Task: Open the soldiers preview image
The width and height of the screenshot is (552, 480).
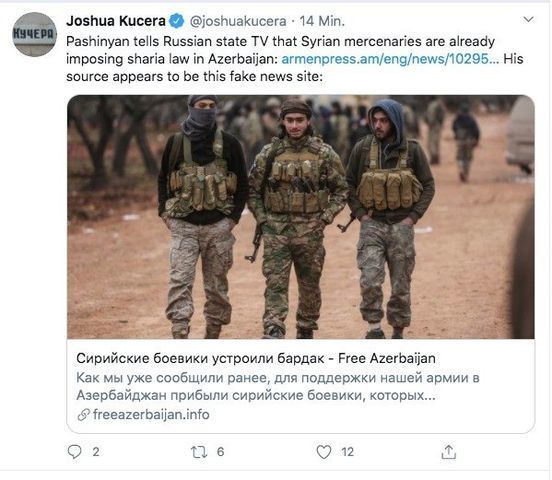Action: [301, 217]
